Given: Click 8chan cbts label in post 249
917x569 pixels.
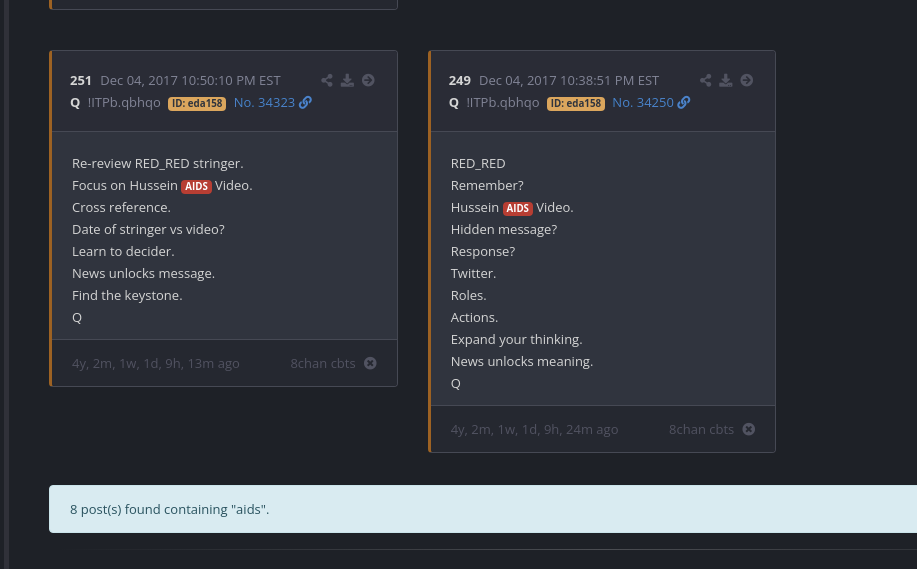Looking at the screenshot, I should click(x=701, y=429).
